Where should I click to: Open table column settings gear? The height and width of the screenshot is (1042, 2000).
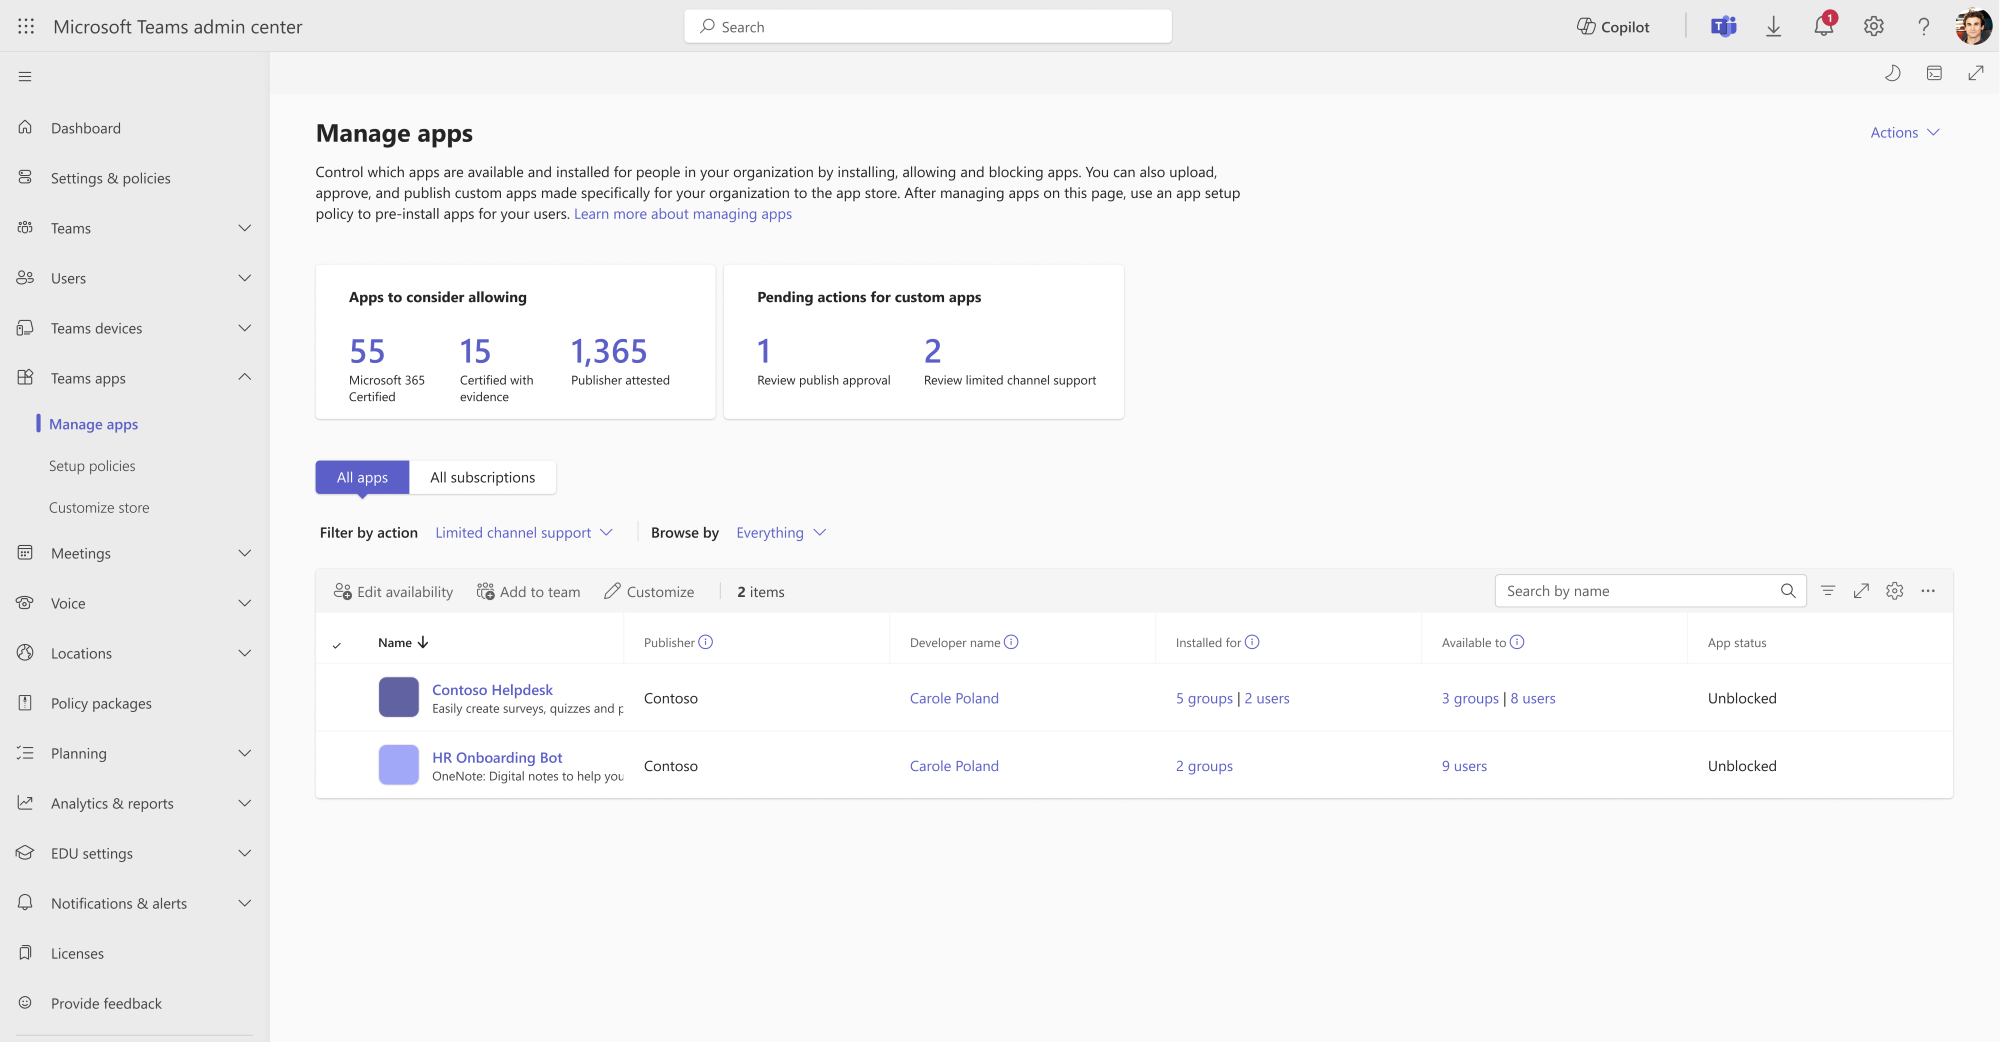coord(1894,591)
